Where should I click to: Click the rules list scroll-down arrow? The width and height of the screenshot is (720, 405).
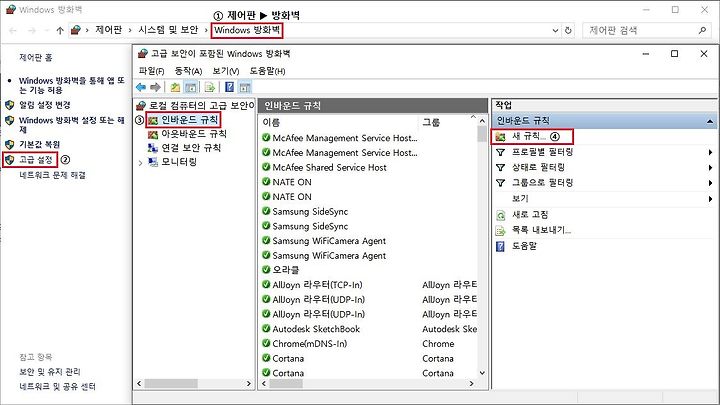point(482,373)
